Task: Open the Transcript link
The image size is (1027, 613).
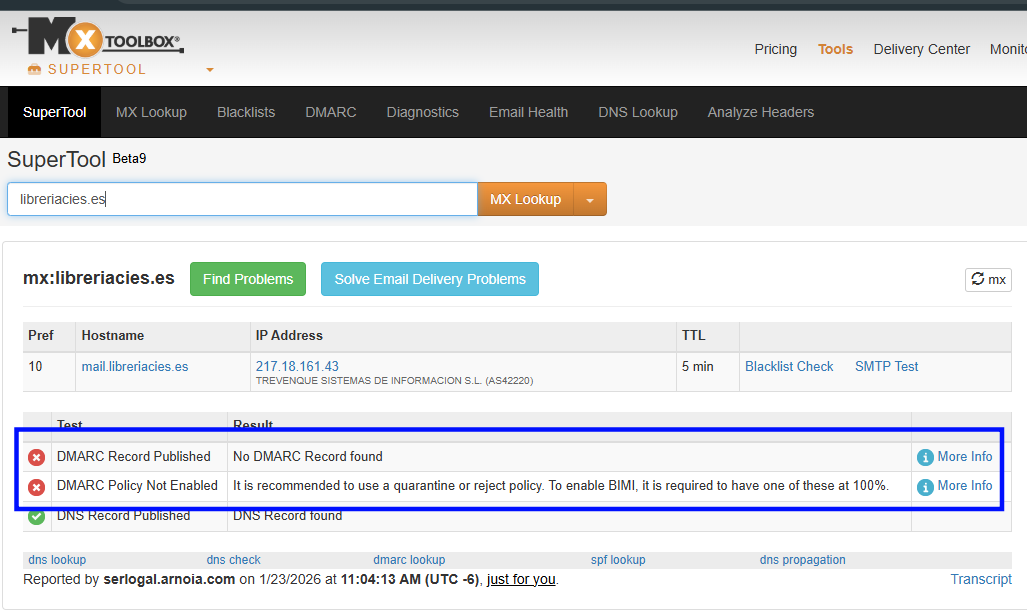Action: [980, 580]
